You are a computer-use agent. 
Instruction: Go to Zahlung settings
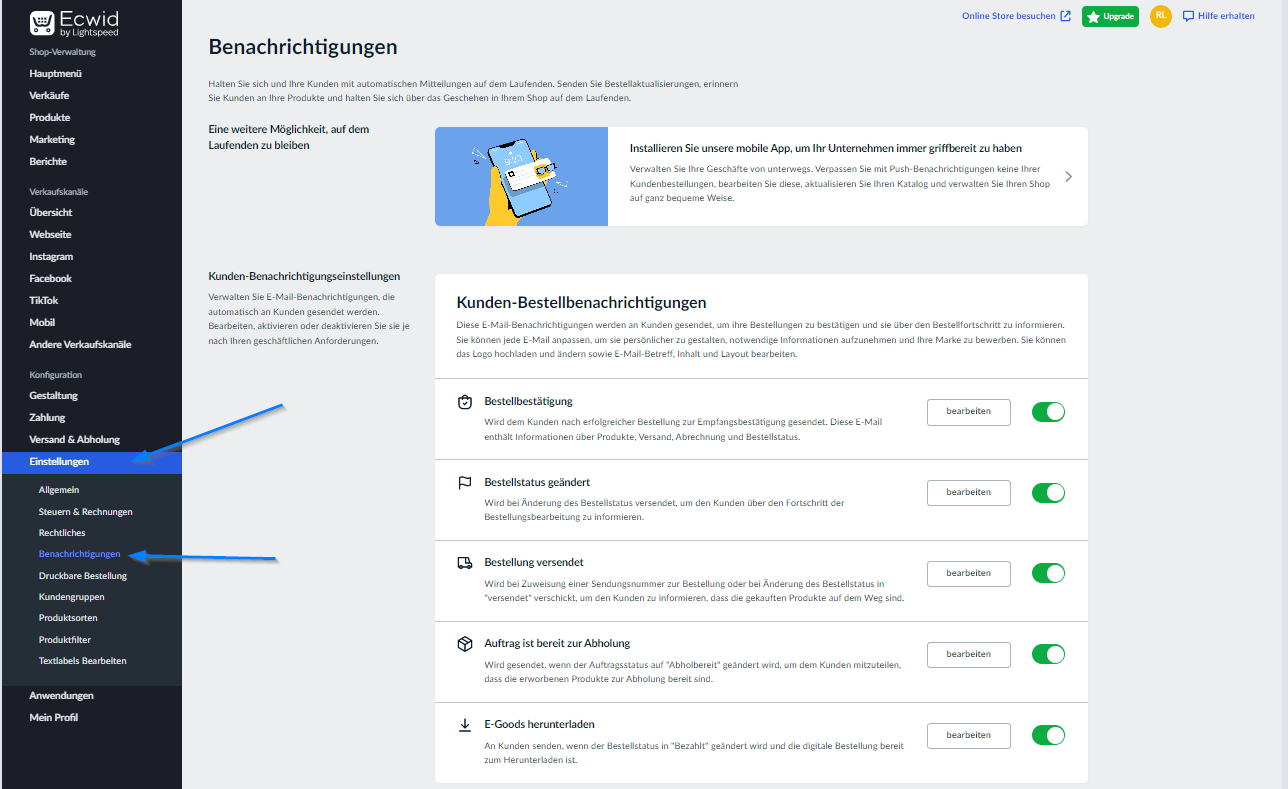pyautogui.click(x=47, y=418)
